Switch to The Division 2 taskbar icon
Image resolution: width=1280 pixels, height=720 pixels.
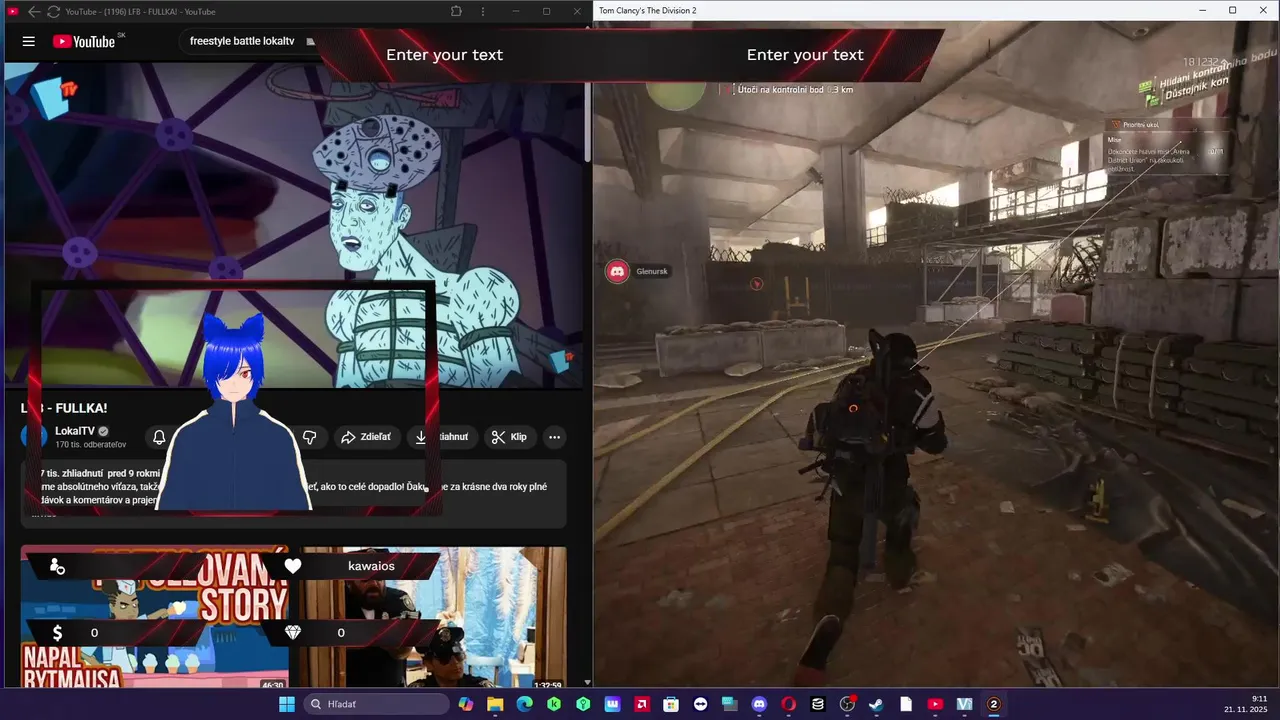click(x=994, y=704)
